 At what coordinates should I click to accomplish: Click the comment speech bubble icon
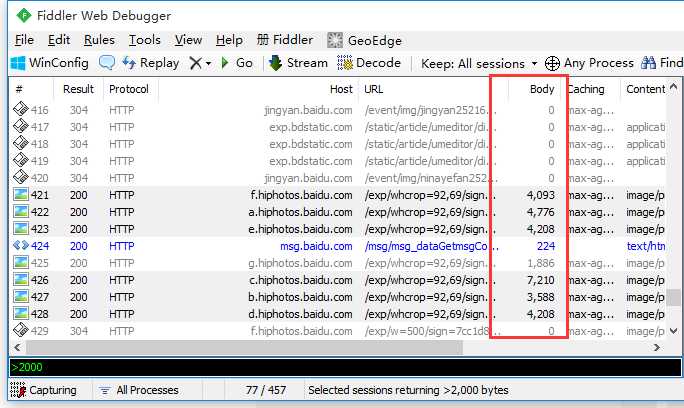pos(107,63)
